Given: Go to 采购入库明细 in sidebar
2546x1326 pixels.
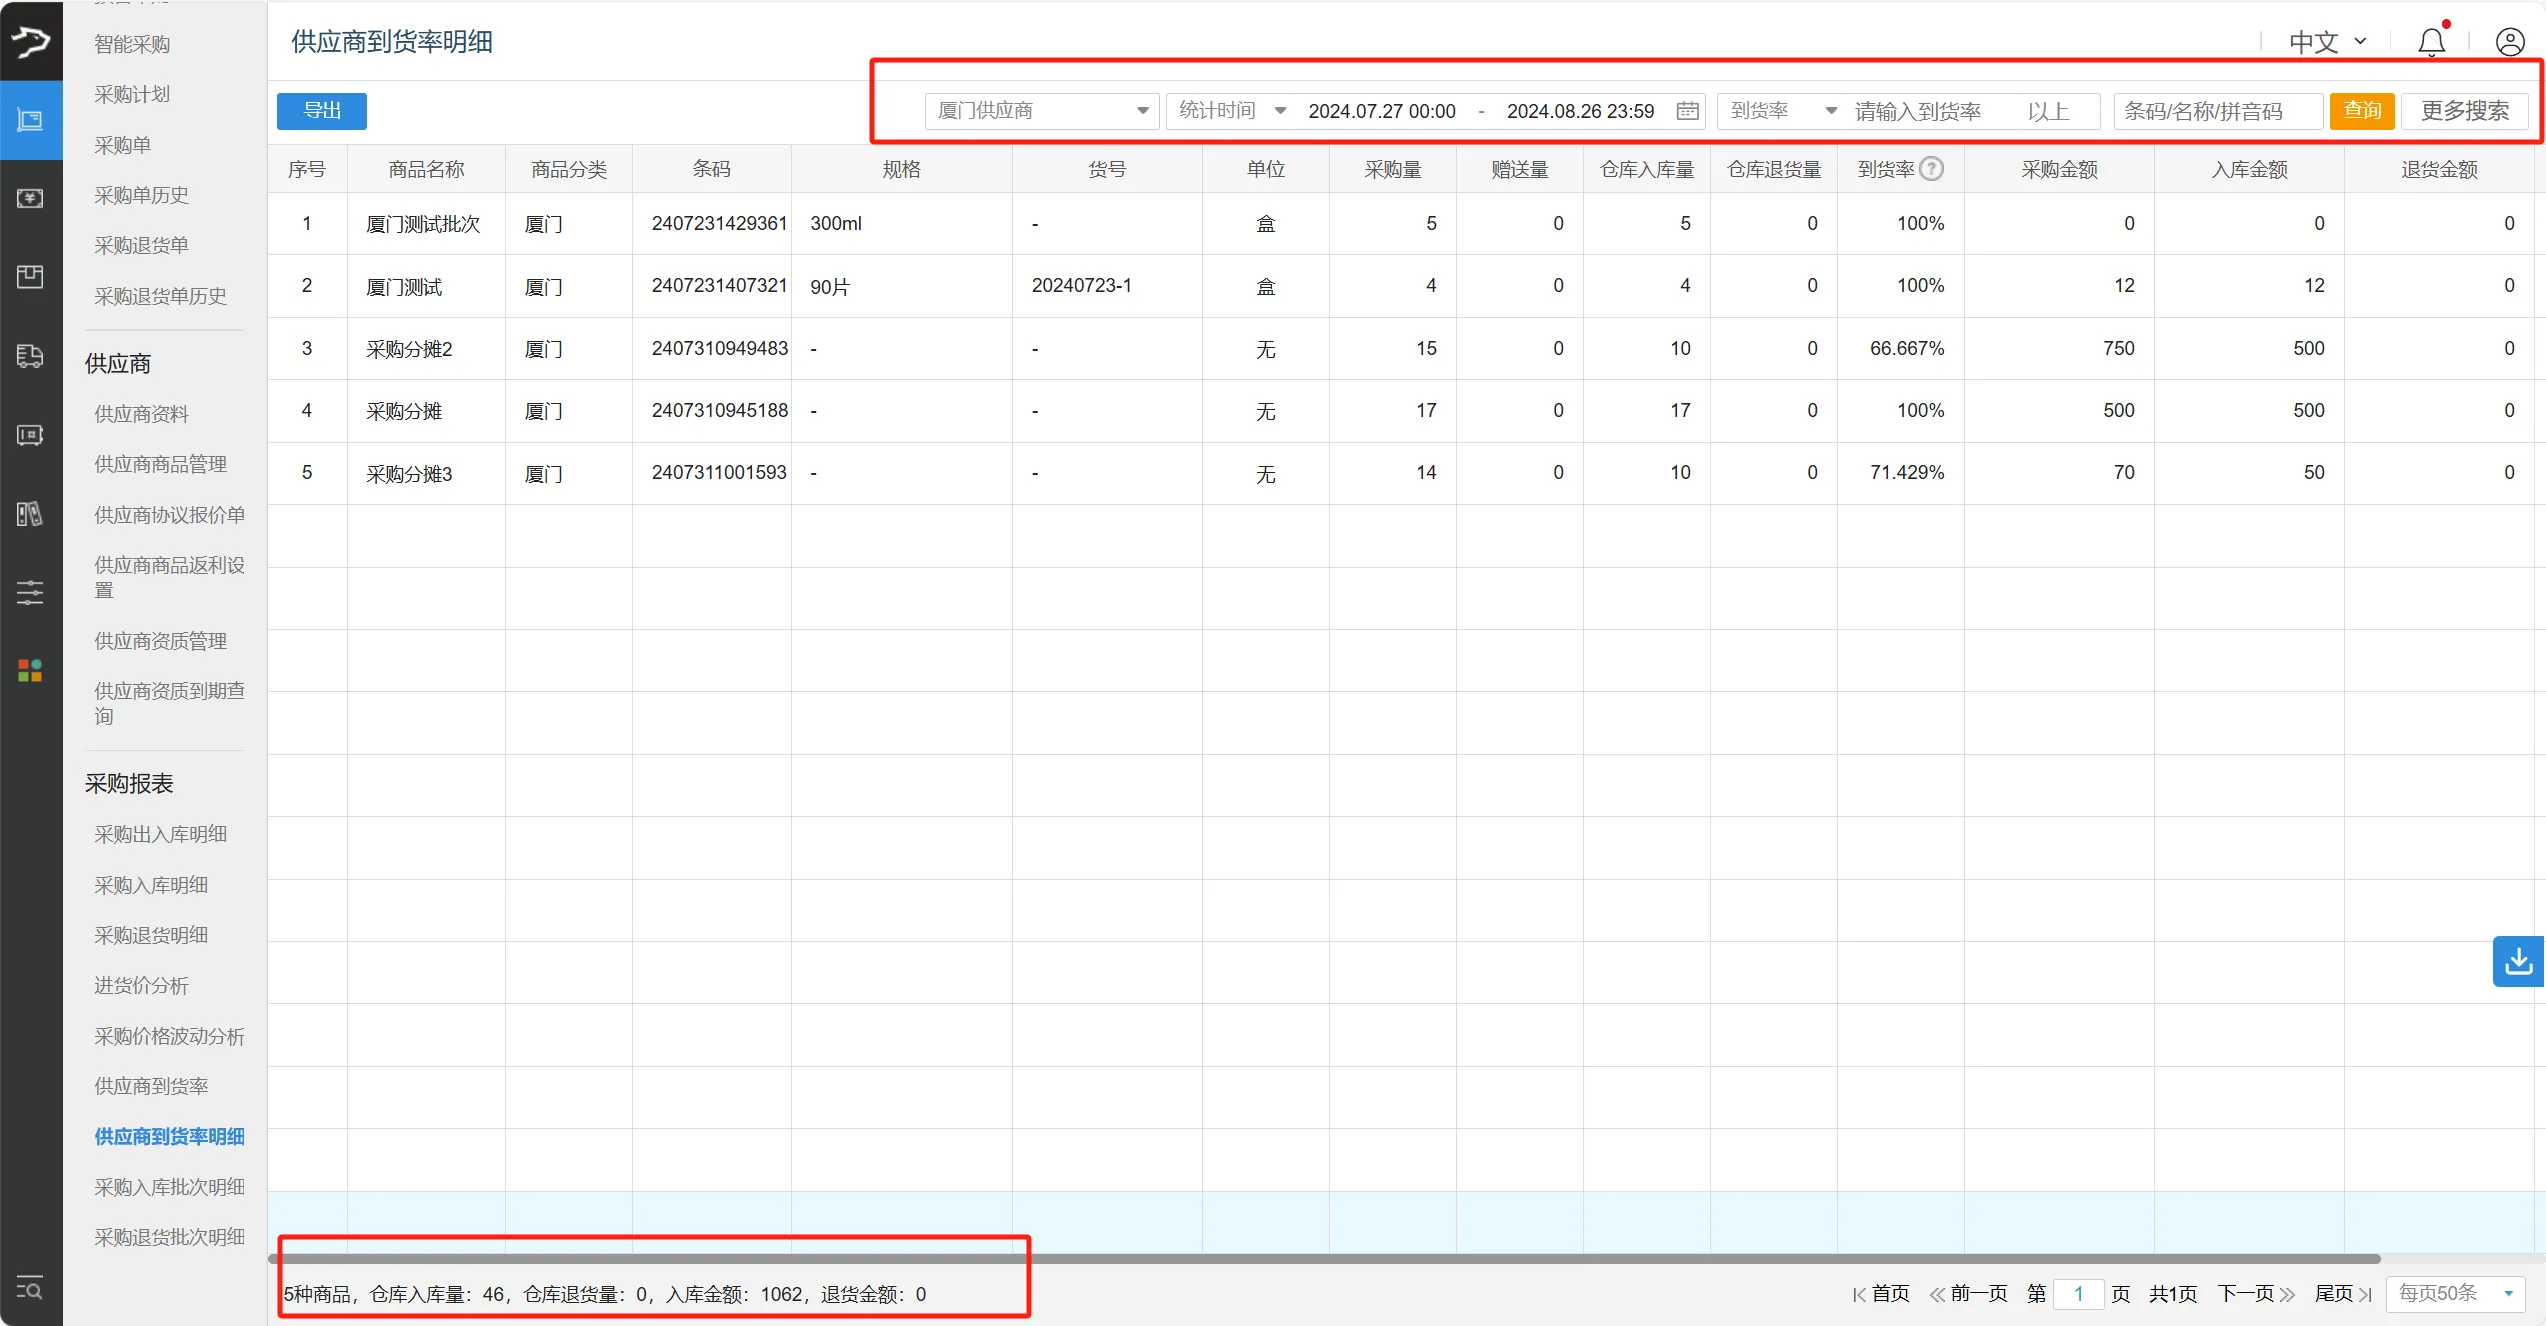Looking at the screenshot, I should point(151,885).
